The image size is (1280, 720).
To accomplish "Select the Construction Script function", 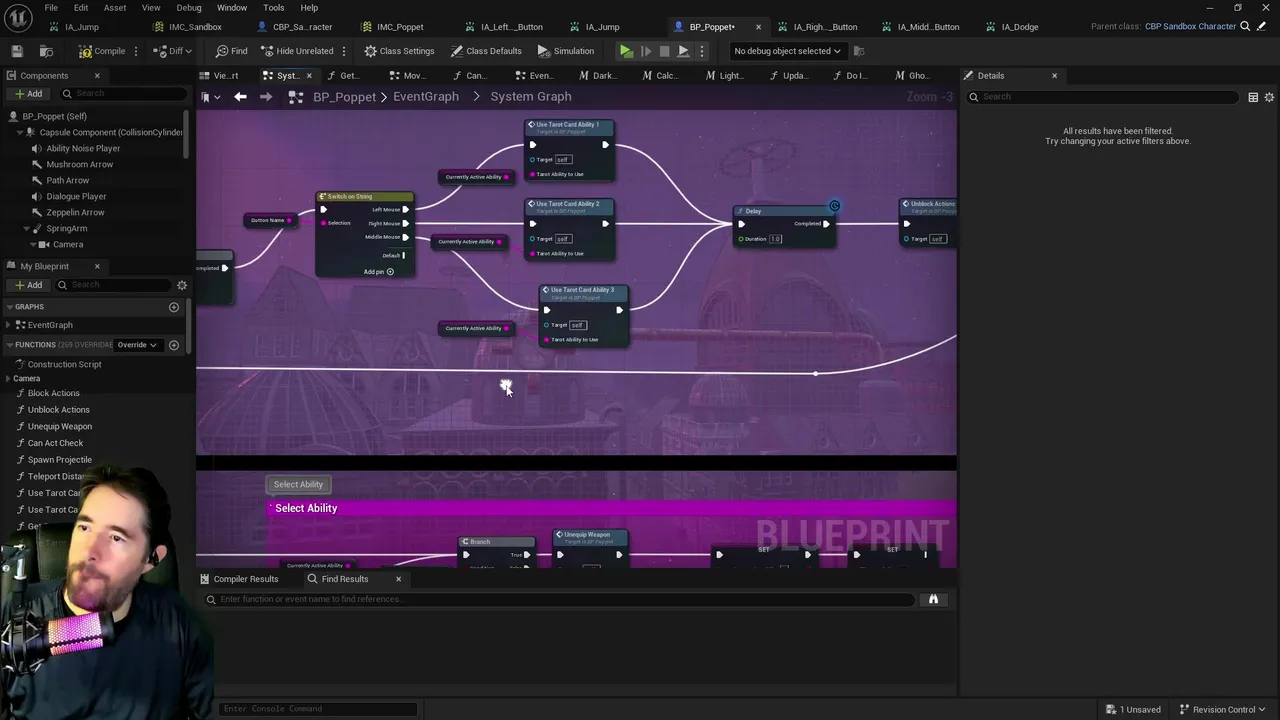I will coord(64,364).
